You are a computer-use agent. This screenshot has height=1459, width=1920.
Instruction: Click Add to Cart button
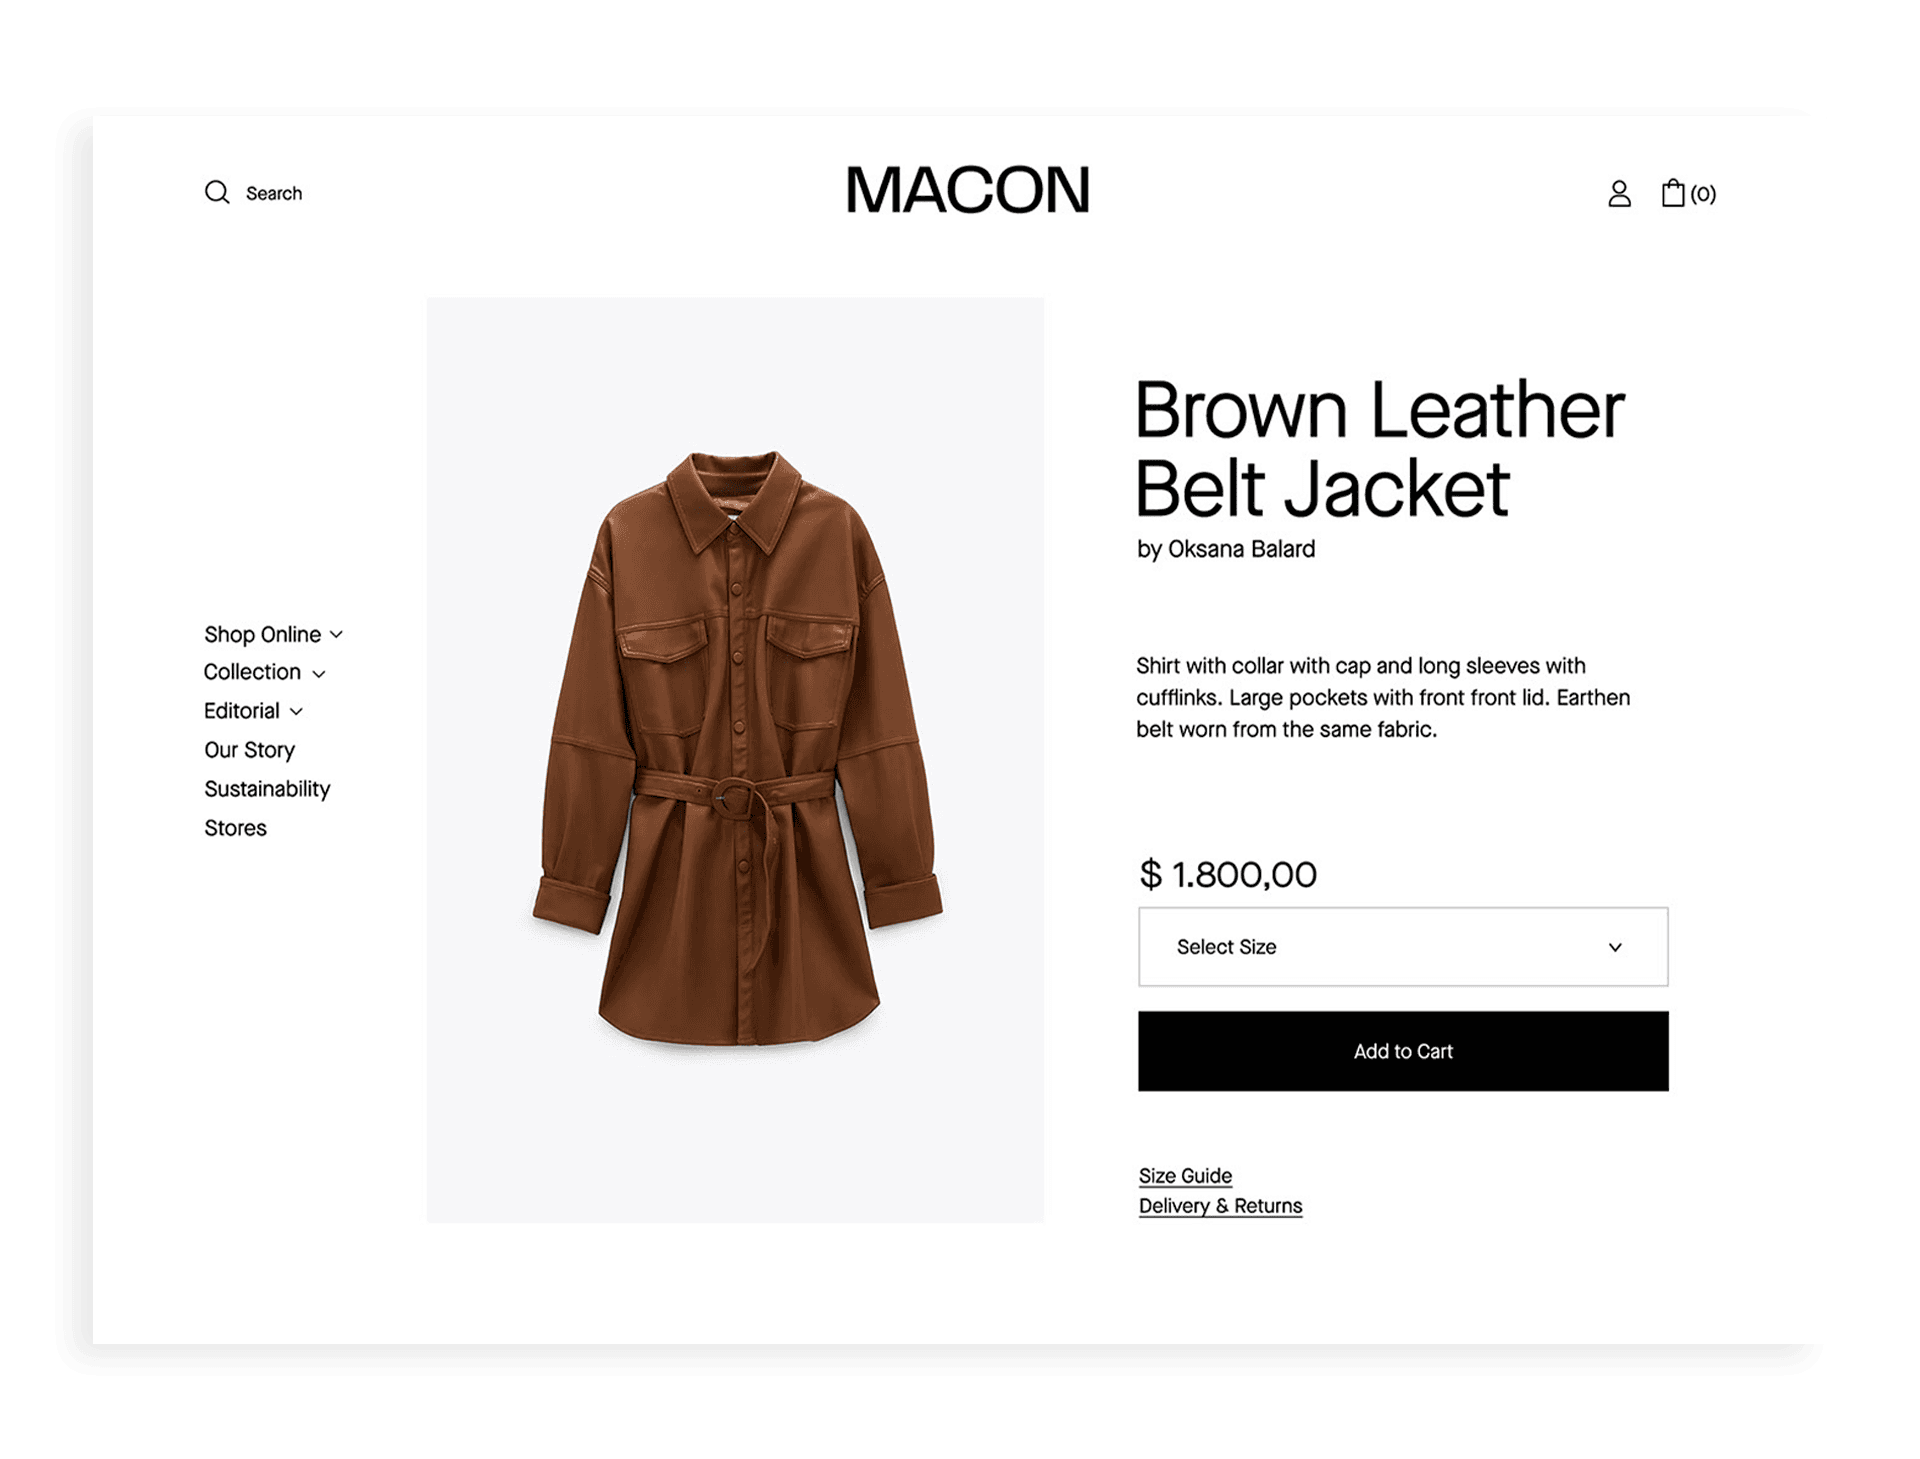(1403, 1051)
